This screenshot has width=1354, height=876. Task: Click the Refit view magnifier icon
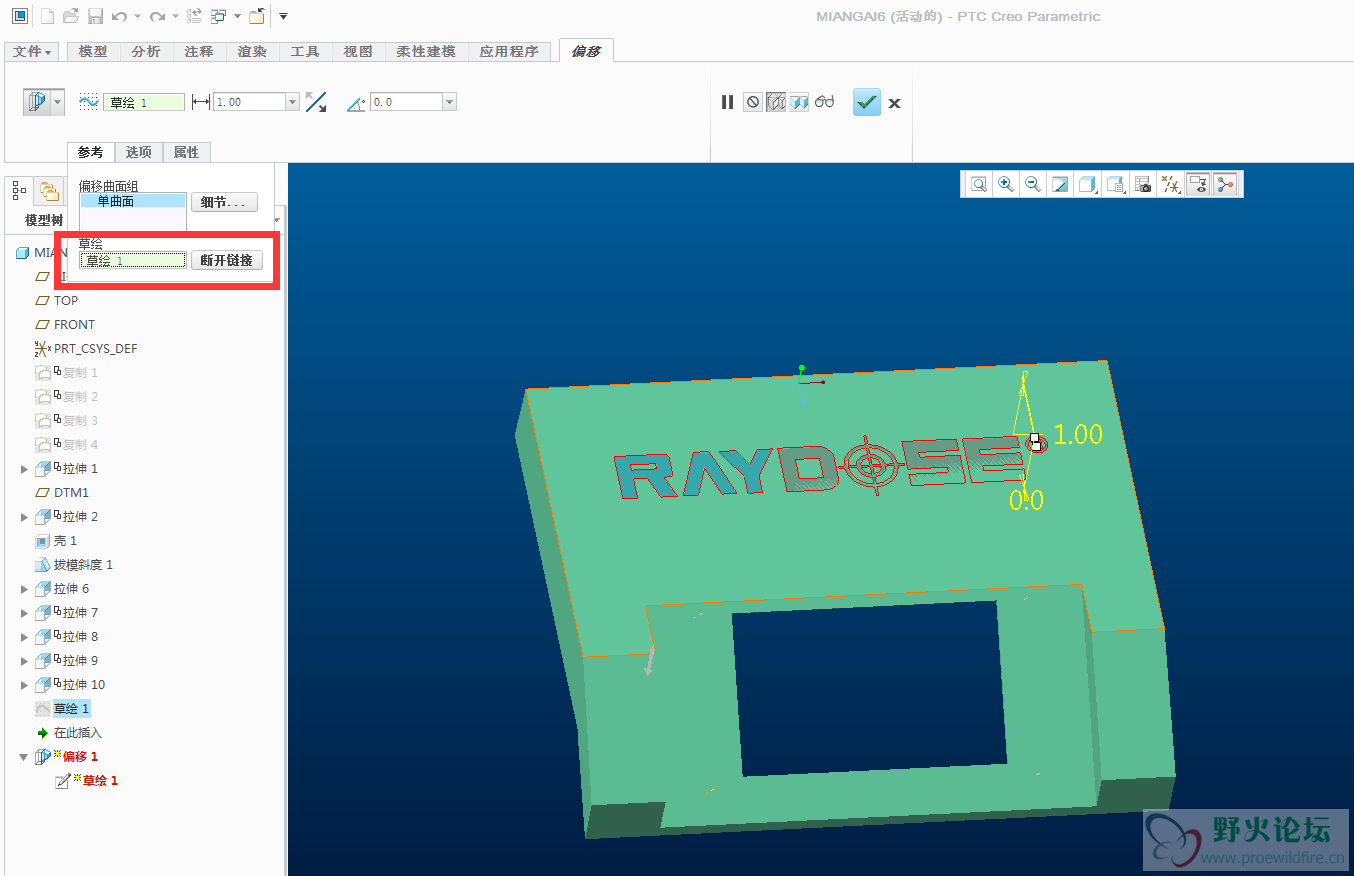978,184
